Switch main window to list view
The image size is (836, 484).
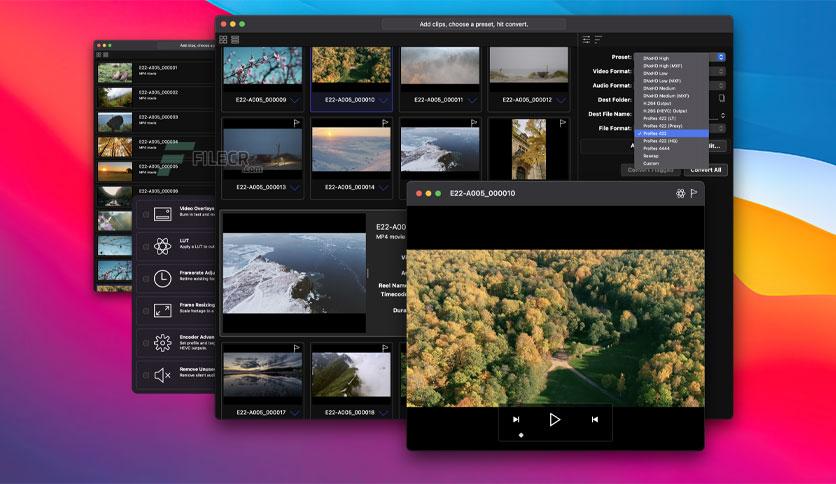[235, 39]
